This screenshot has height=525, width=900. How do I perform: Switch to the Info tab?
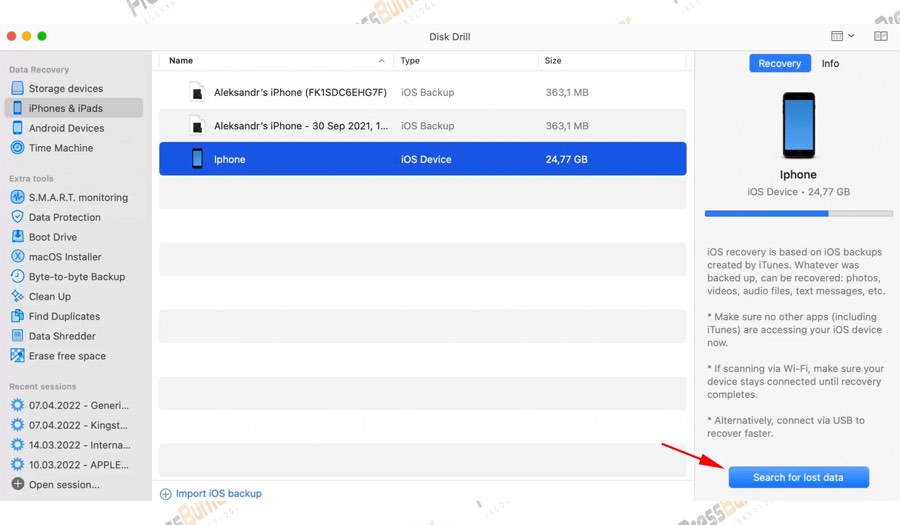(x=830, y=63)
